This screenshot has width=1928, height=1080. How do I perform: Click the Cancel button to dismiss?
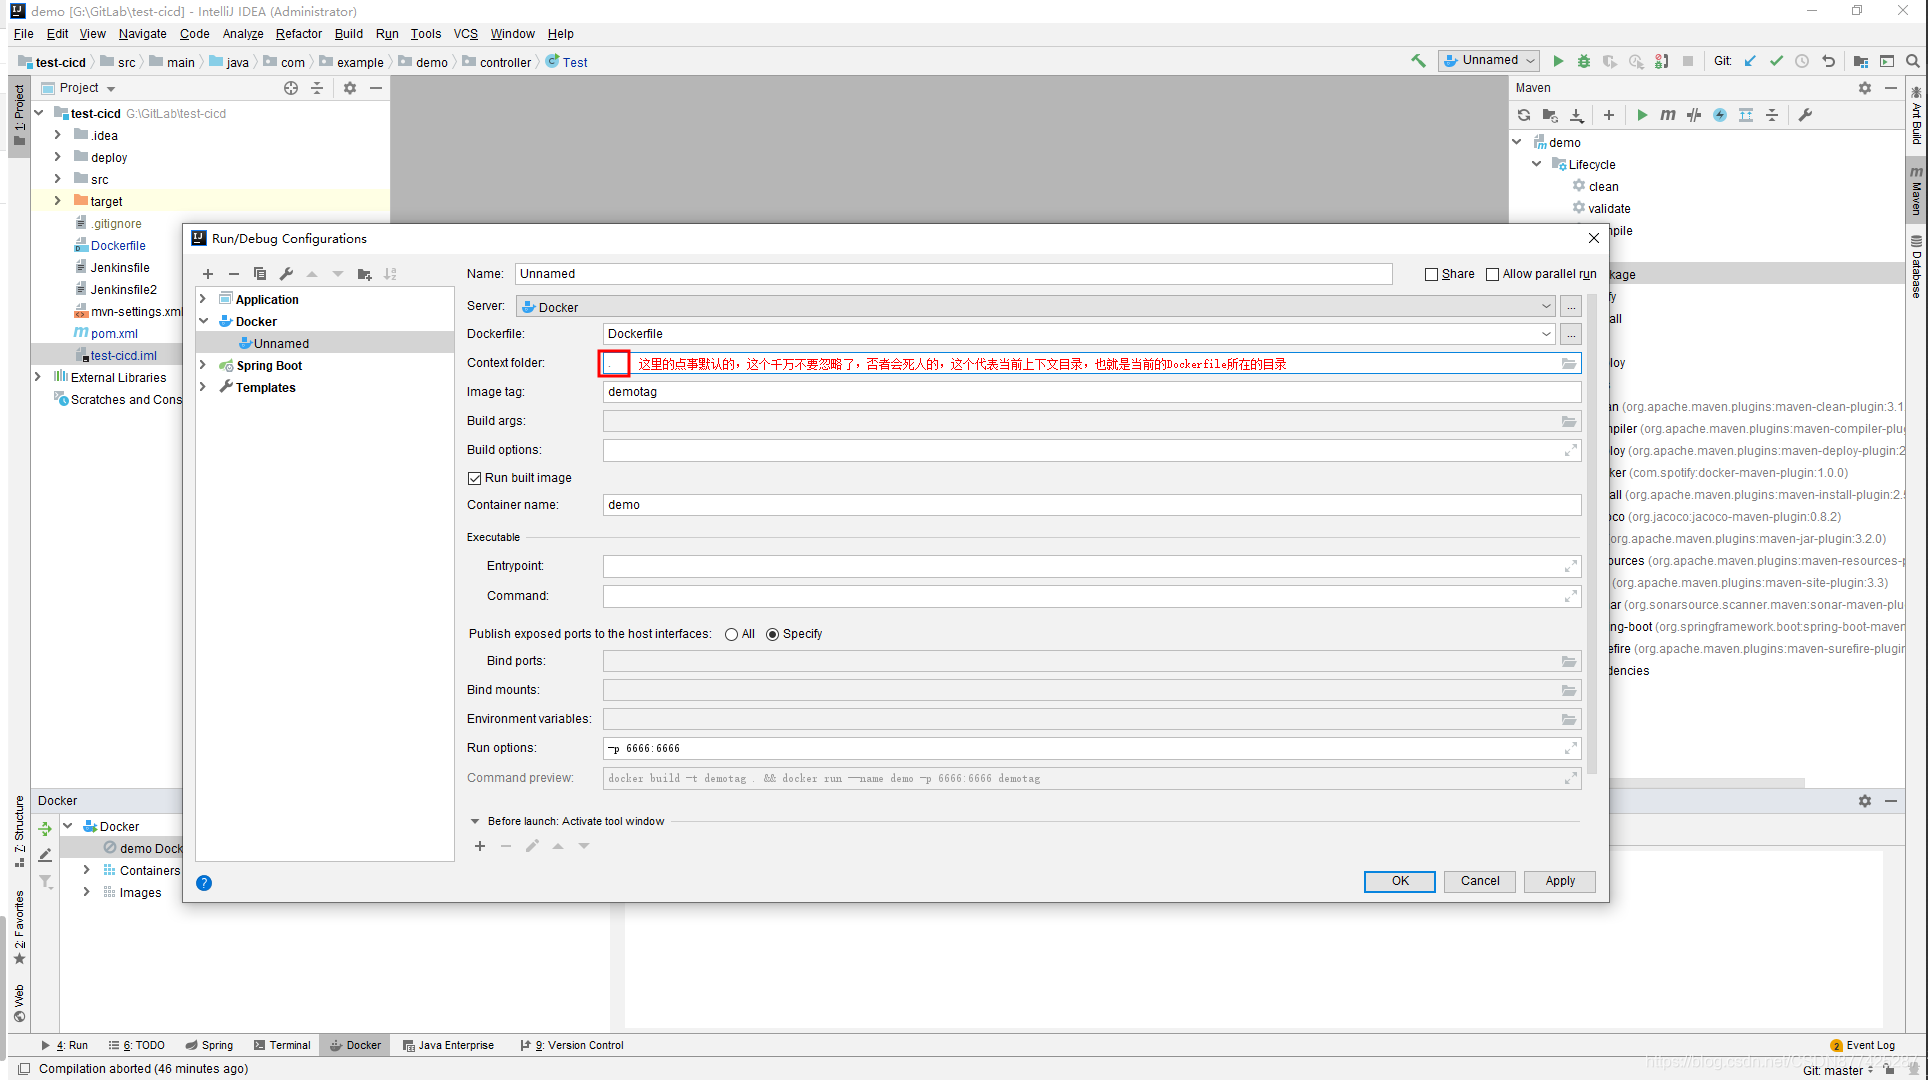tap(1479, 880)
